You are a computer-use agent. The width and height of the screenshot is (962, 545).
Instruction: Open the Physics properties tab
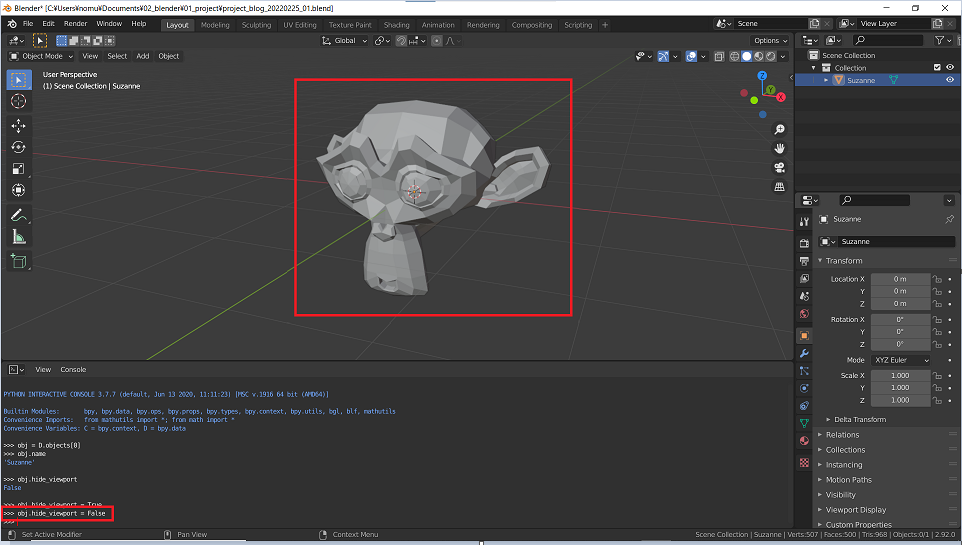point(804,388)
